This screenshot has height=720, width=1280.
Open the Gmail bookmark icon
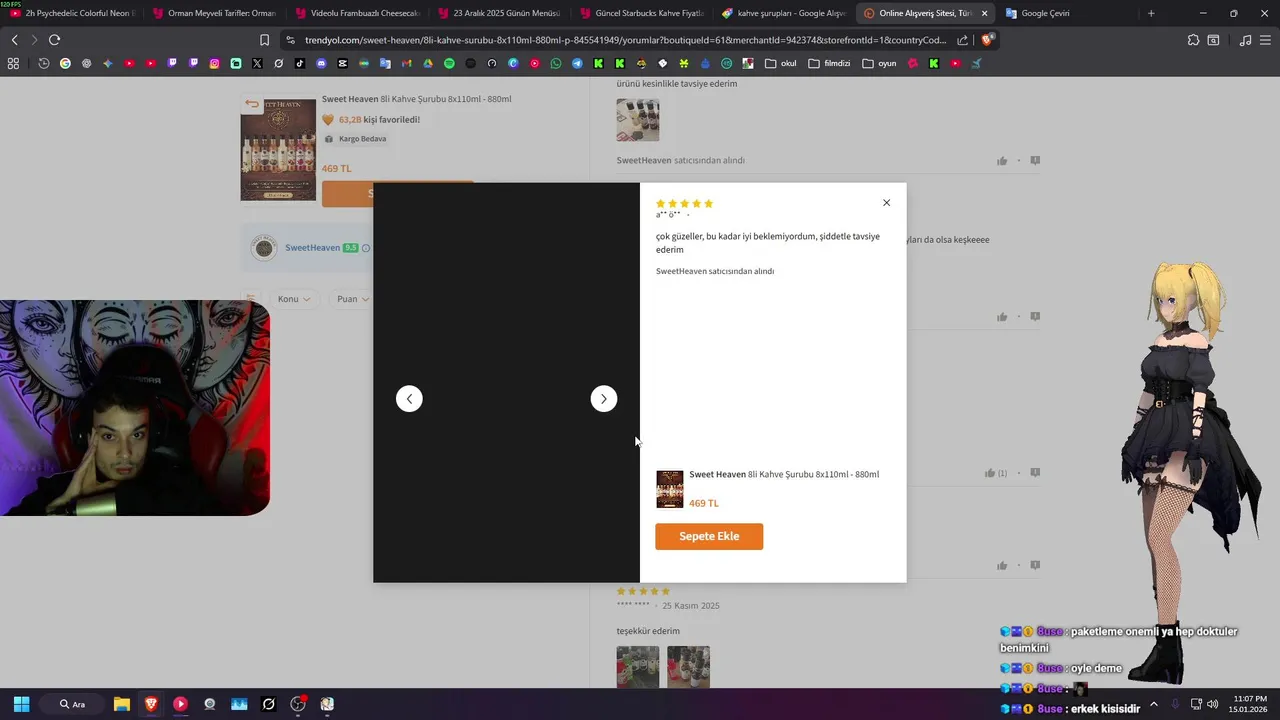pos(406,63)
